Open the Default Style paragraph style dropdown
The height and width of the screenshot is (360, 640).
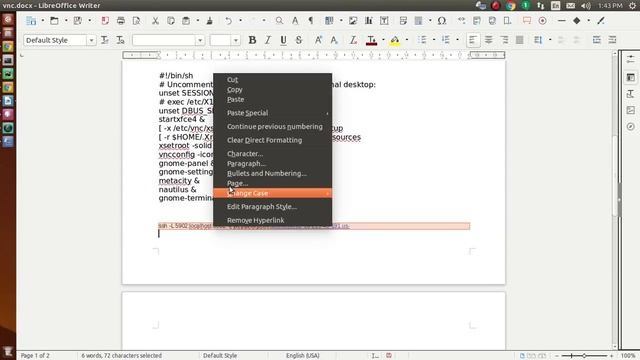91,40
